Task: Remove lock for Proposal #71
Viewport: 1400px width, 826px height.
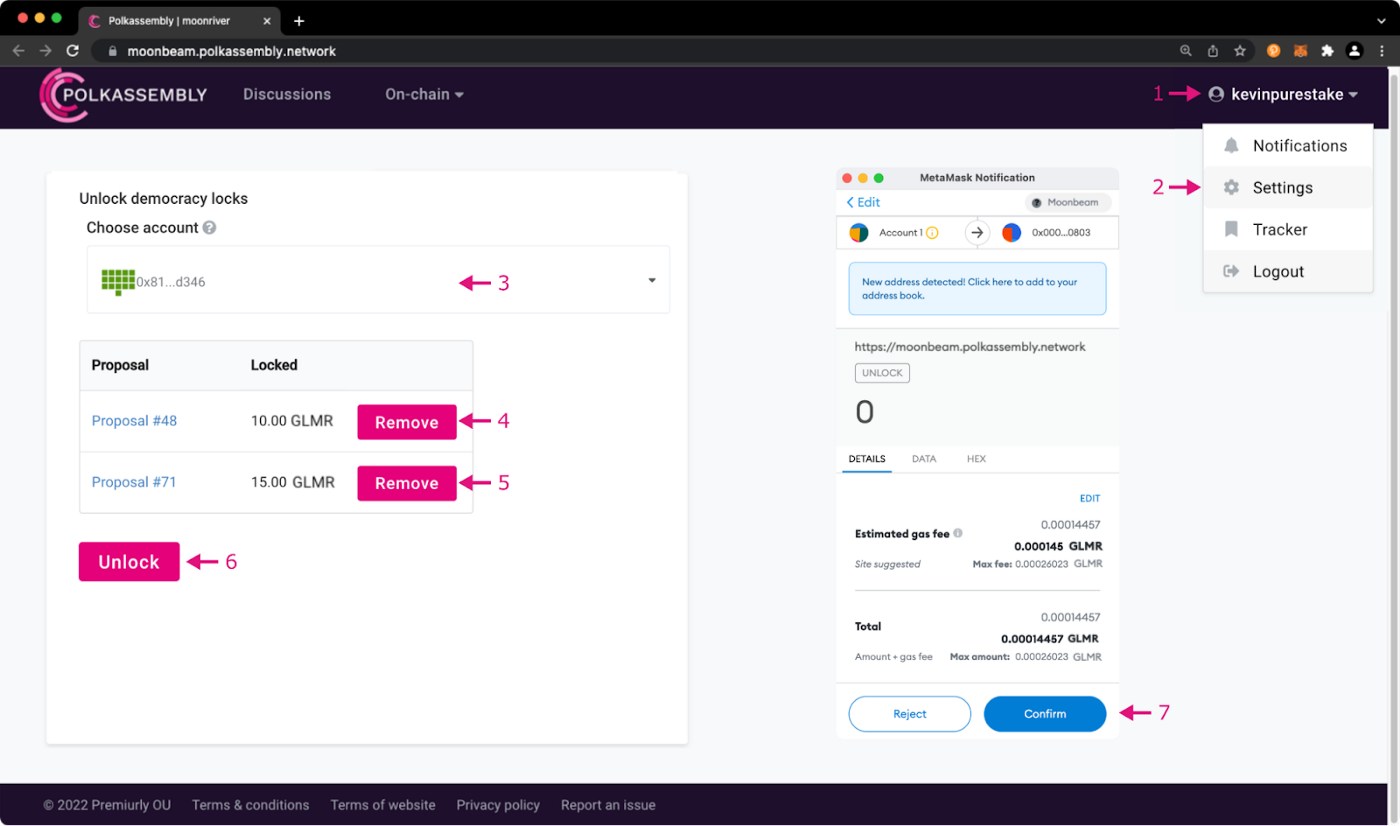Action: (407, 483)
